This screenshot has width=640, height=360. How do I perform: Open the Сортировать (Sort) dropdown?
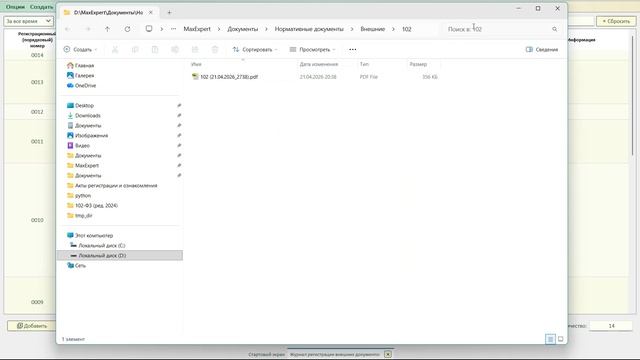pyautogui.click(x=255, y=49)
